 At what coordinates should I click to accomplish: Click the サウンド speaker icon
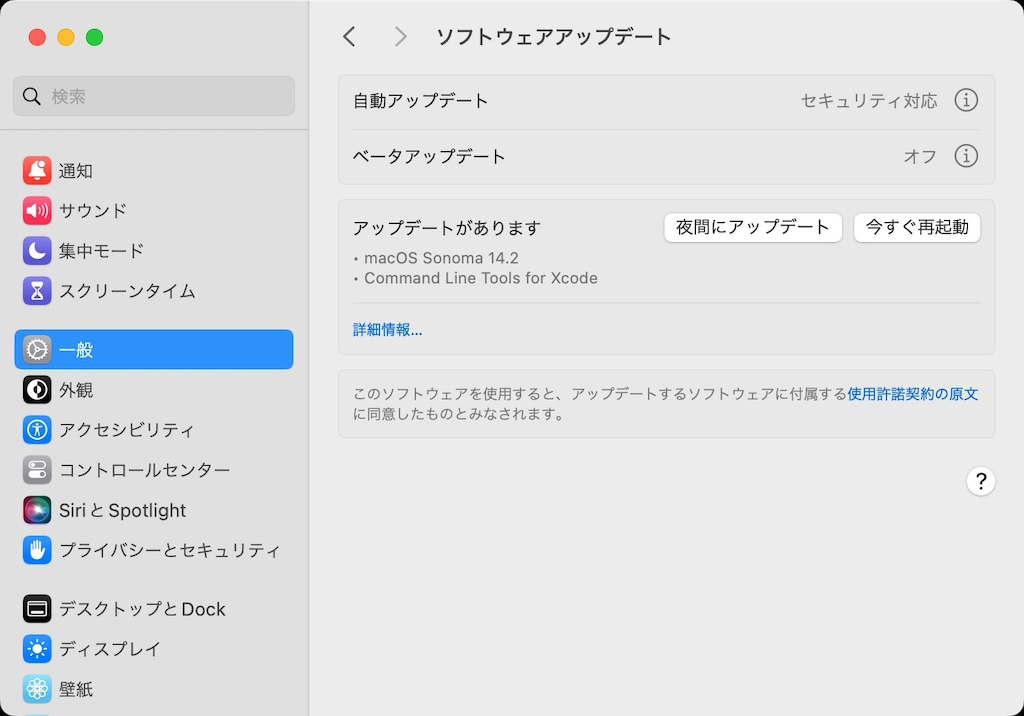pos(37,210)
